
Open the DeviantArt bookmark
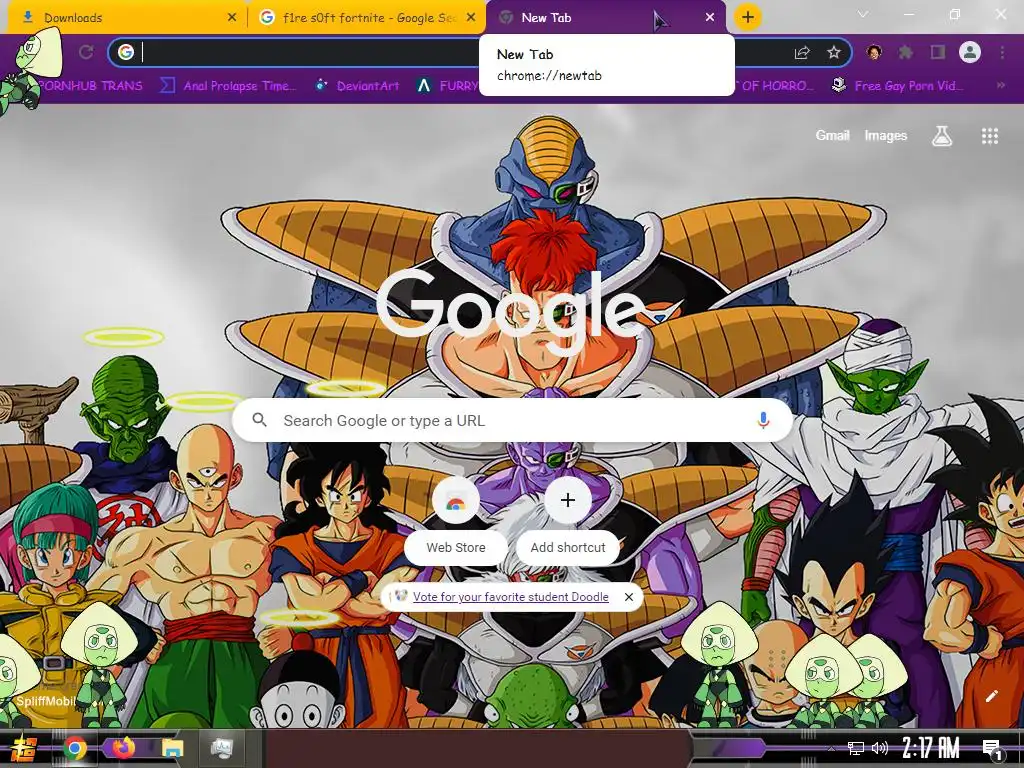(357, 86)
